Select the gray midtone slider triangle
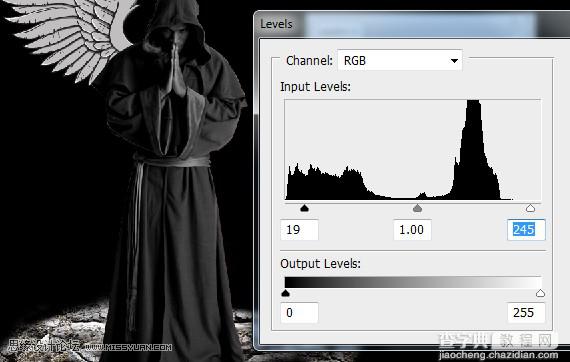The width and height of the screenshot is (570, 362). coord(417,208)
